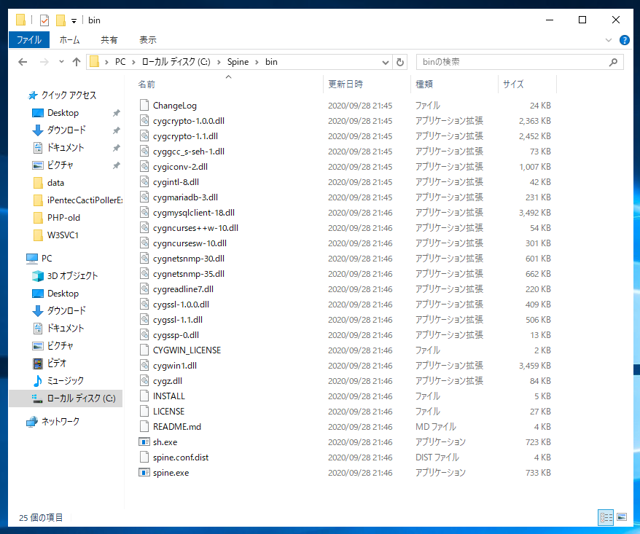The height and width of the screenshot is (534, 640).
Task: Select cygcrypto-1.0.0.dll file icon
Action: pos(144,121)
